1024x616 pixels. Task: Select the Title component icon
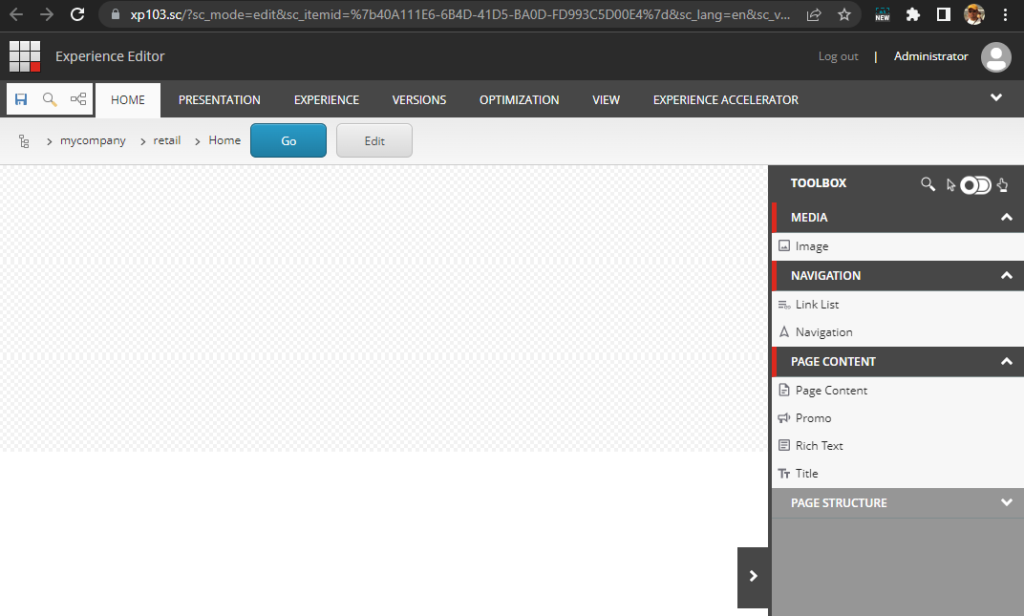(784, 474)
